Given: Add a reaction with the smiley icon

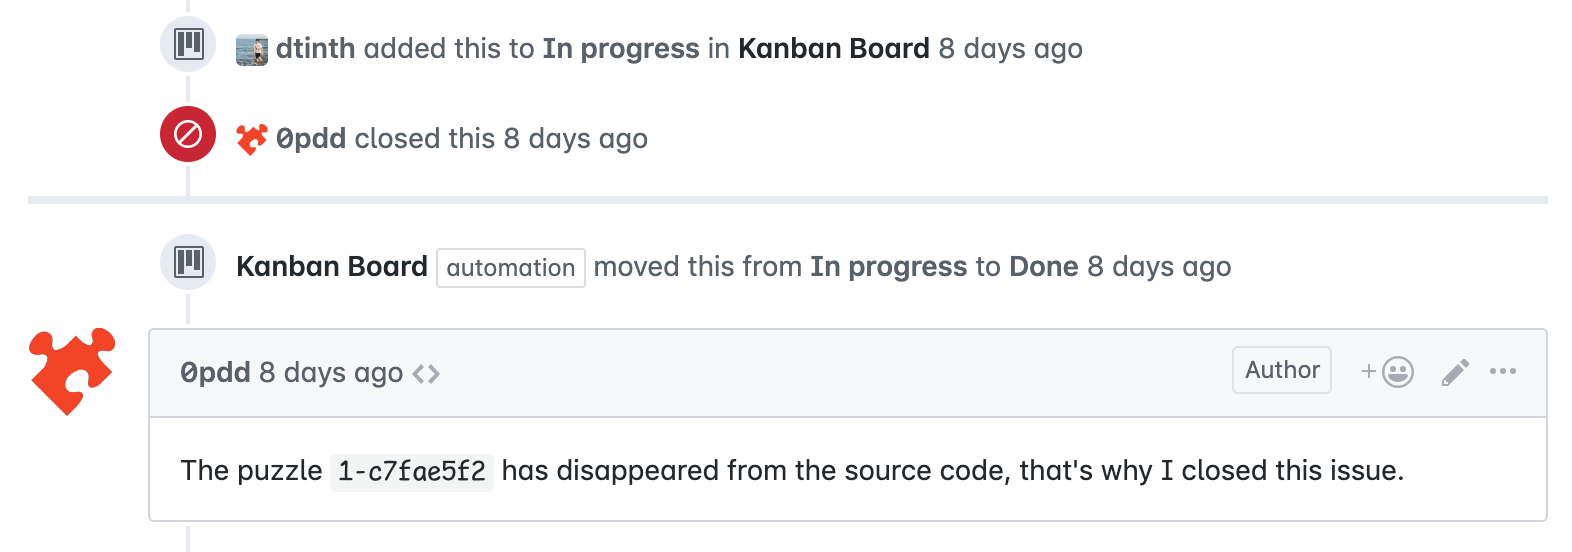Looking at the screenshot, I should pyautogui.click(x=1387, y=372).
